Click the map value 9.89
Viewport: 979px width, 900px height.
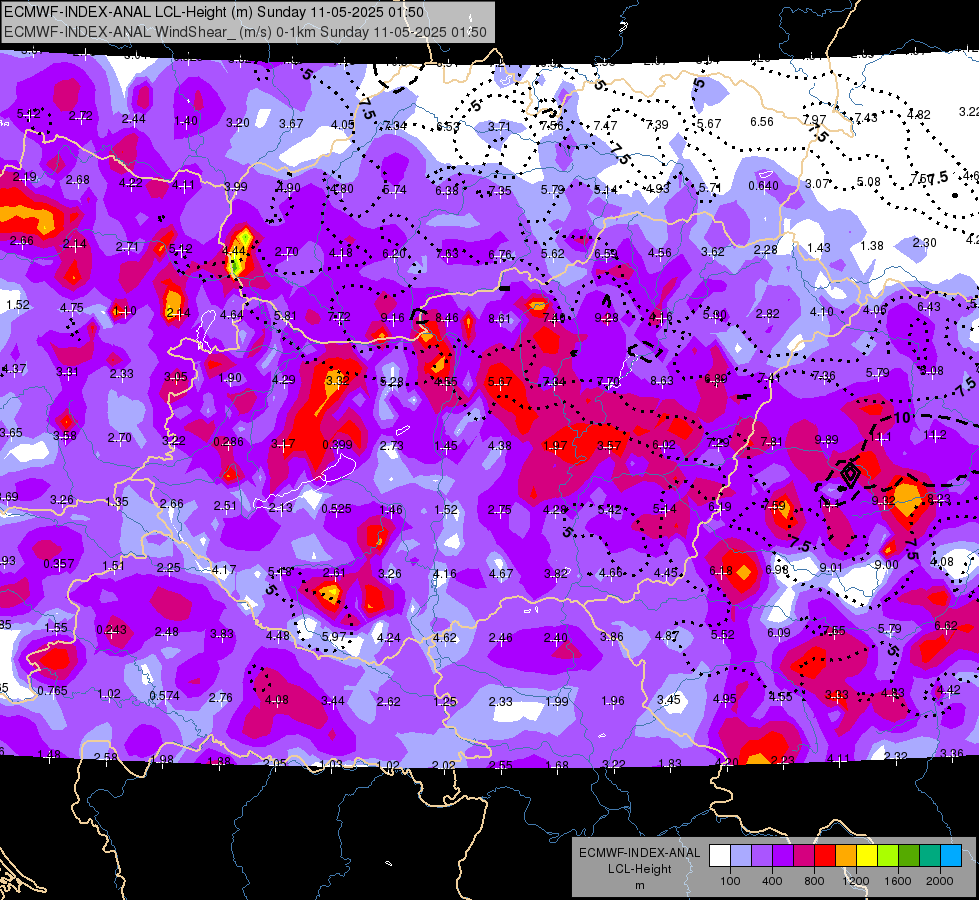click(x=826, y=440)
